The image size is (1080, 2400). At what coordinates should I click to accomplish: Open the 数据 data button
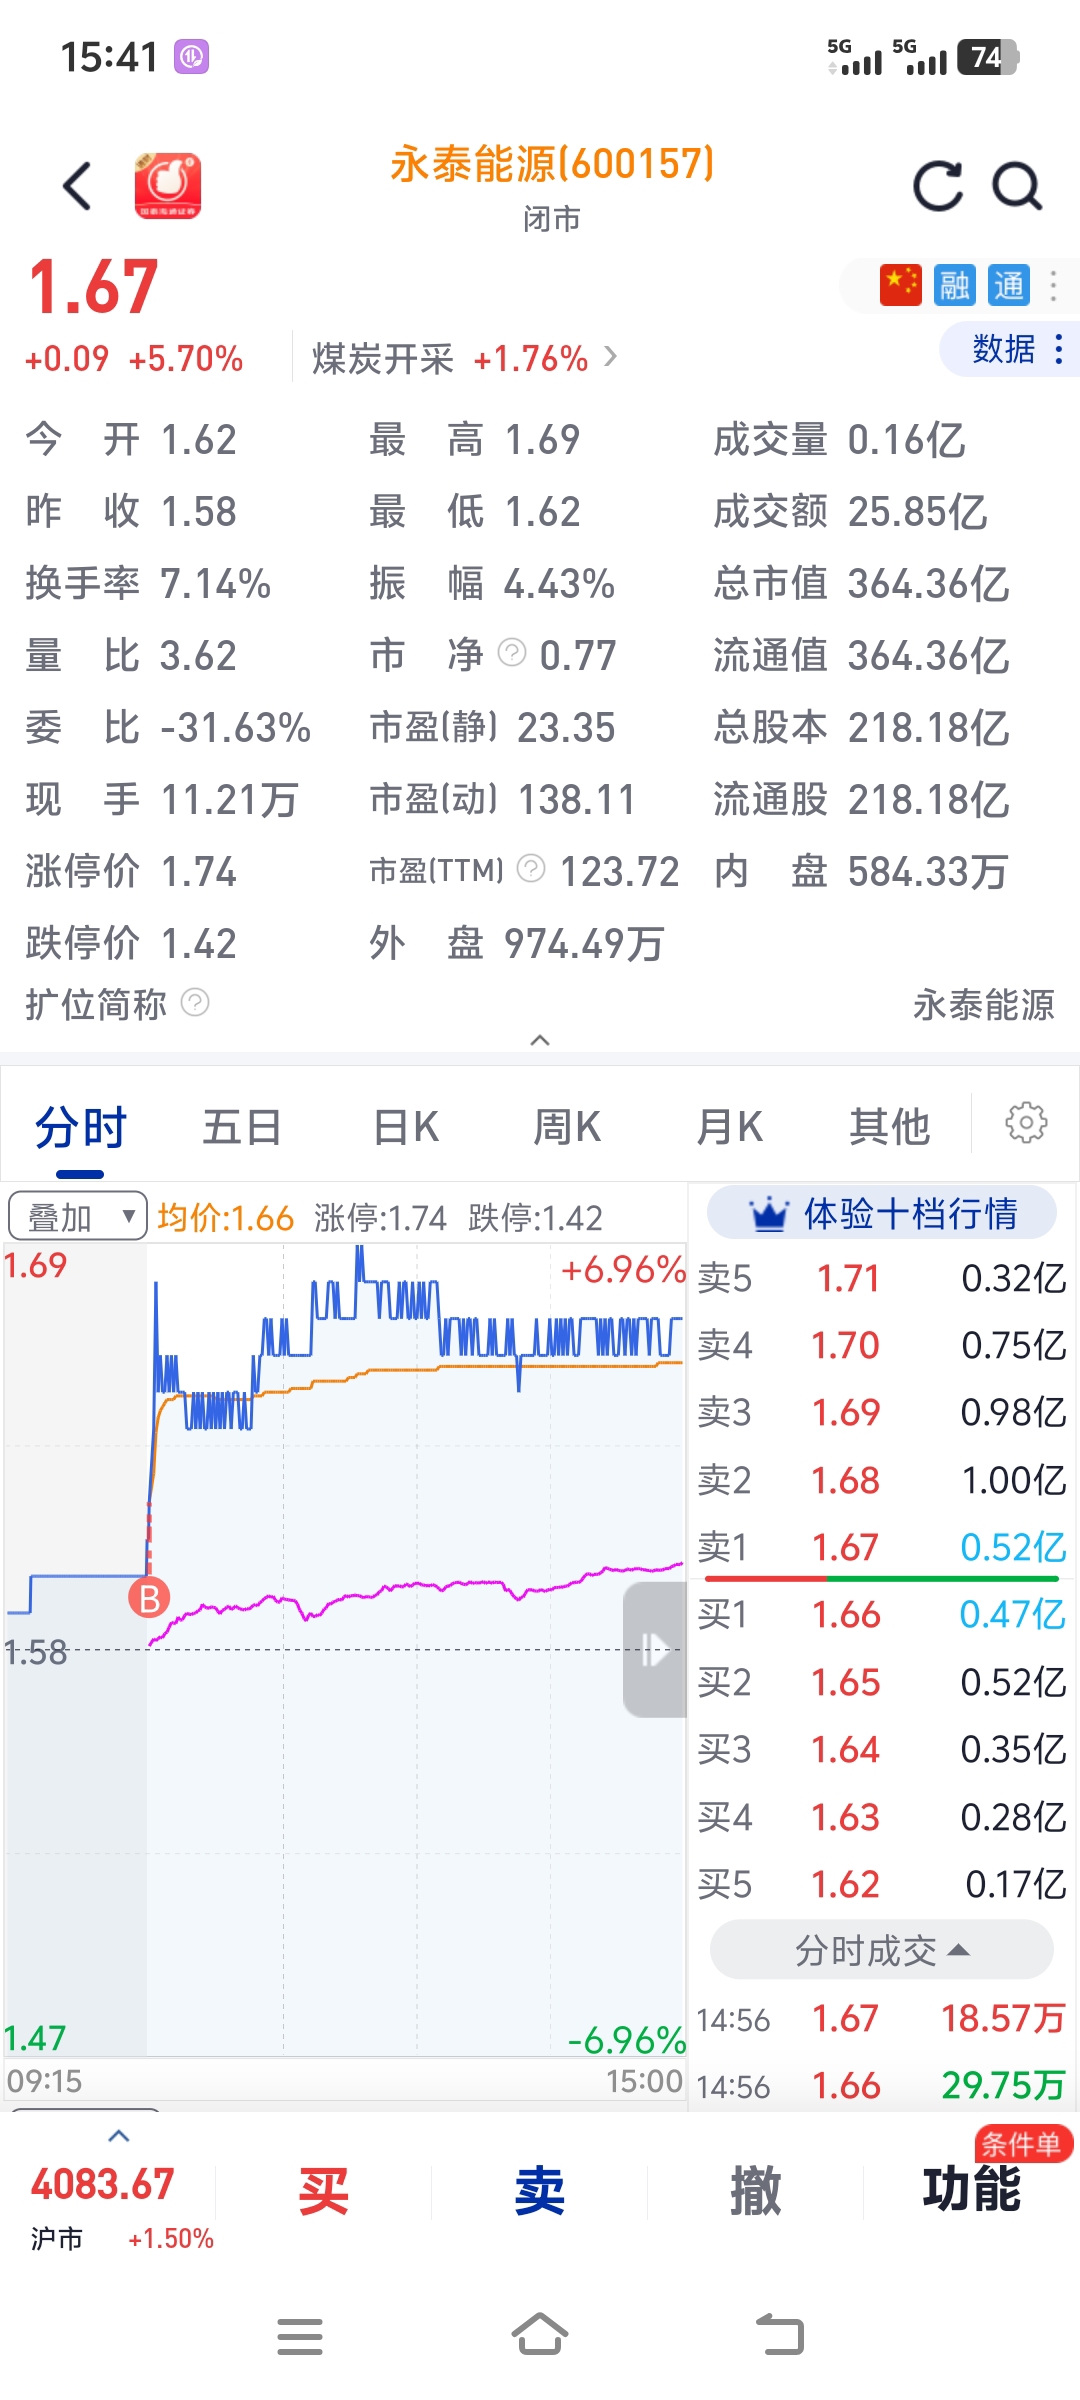pyautogui.click(x=1010, y=349)
